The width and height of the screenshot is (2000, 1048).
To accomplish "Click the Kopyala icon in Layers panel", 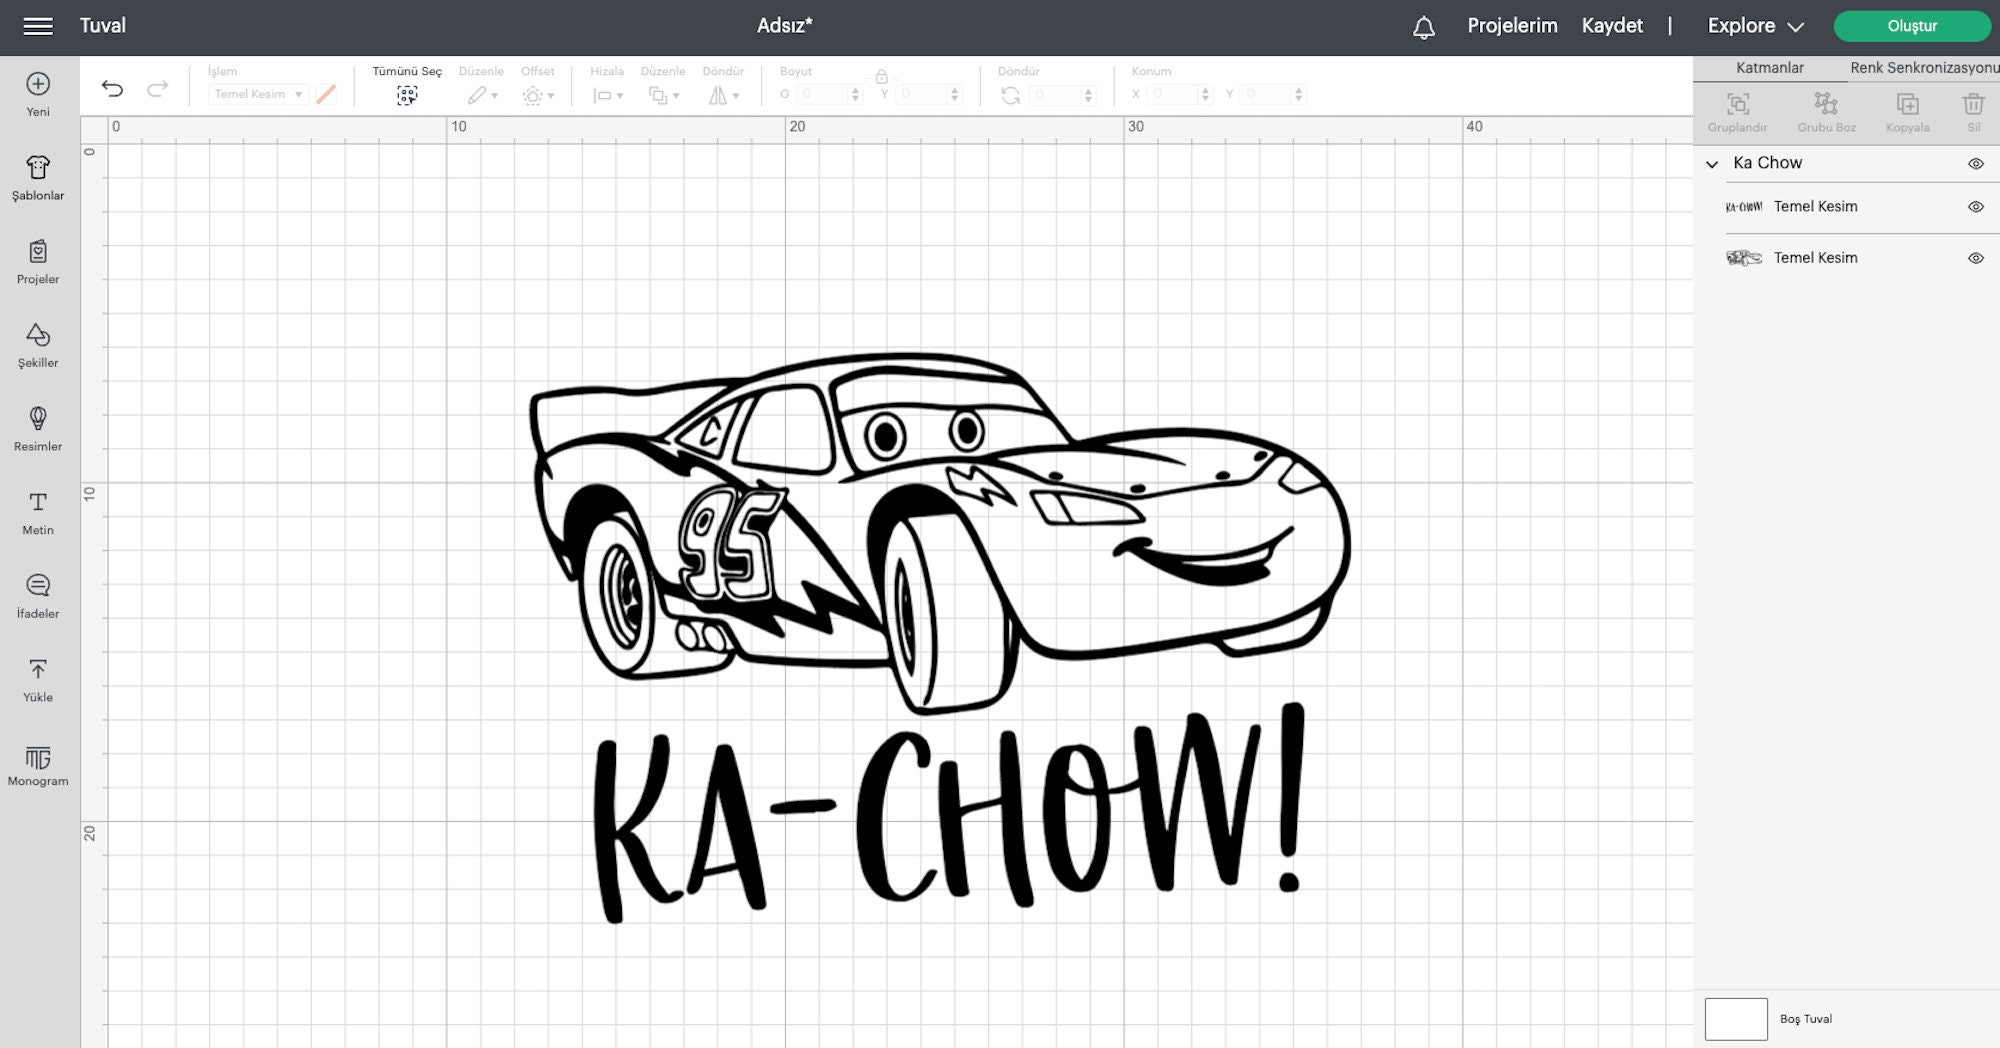I will pyautogui.click(x=1908, y=110).
